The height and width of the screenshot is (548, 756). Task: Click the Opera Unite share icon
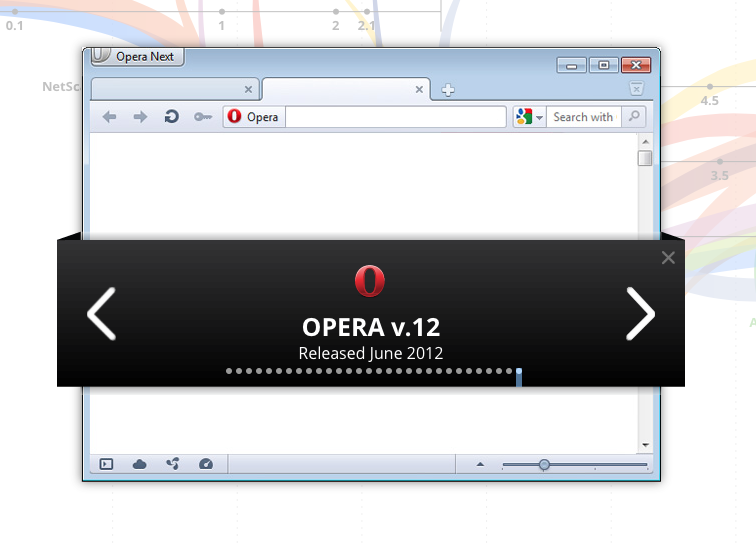(x=173, y=464)
